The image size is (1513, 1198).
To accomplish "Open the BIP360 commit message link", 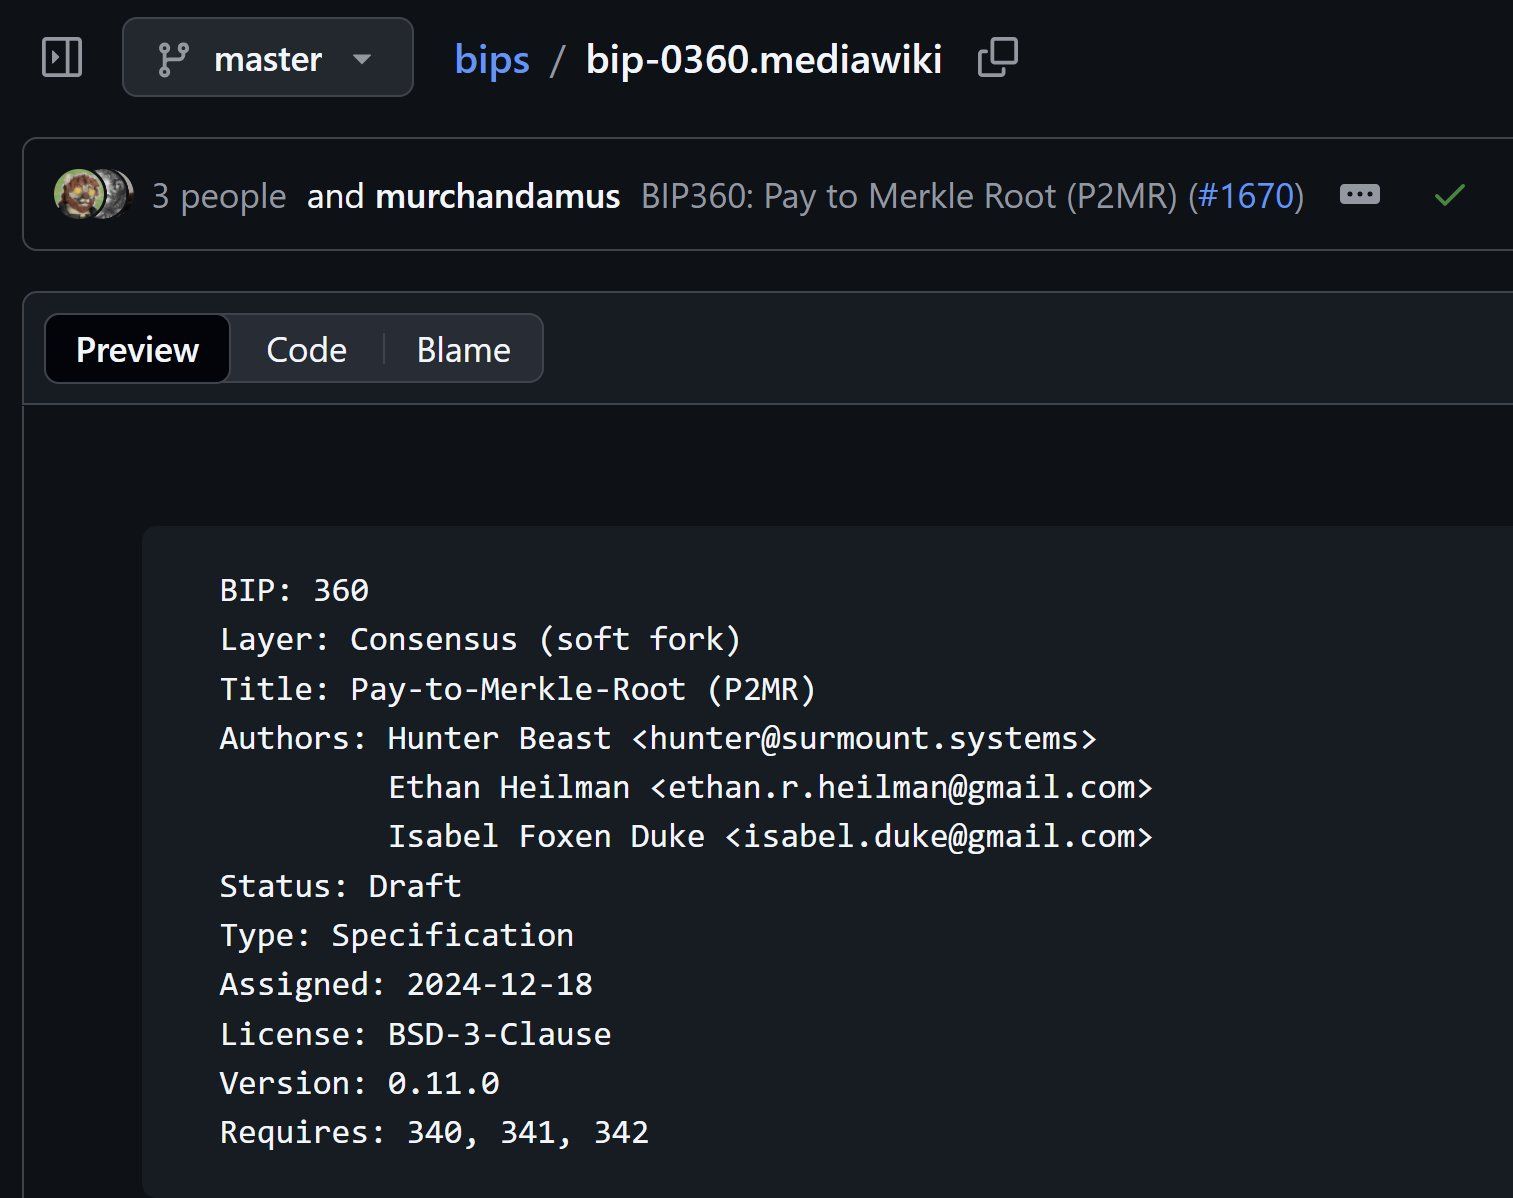I will 909,196.
